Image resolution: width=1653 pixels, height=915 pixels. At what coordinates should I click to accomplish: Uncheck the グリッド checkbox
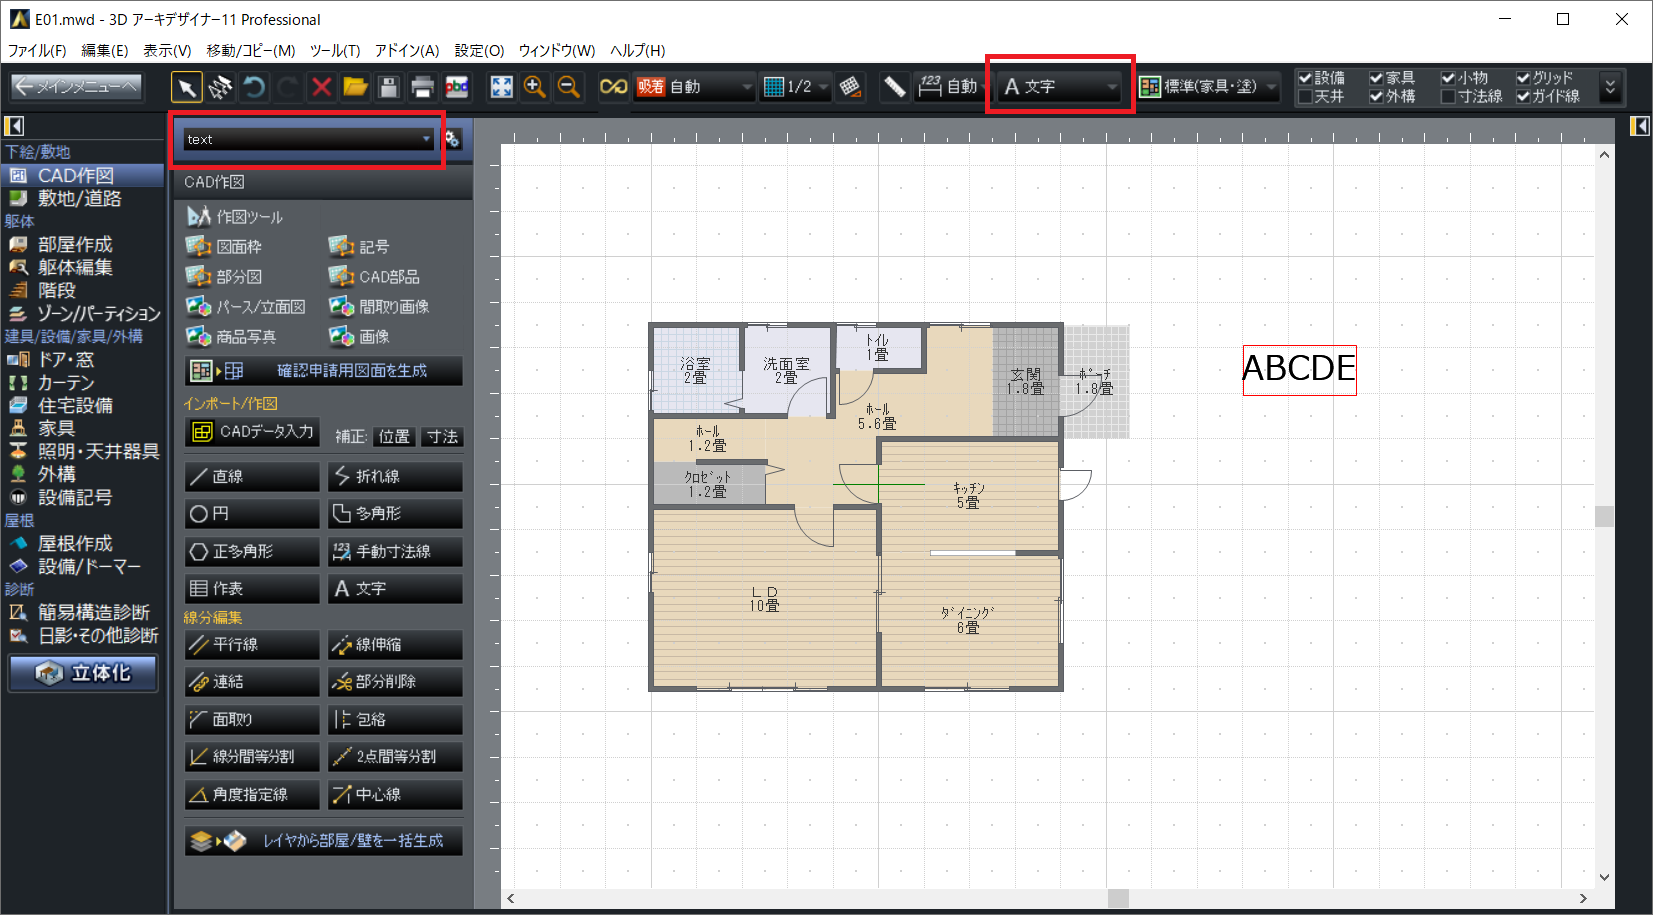(x=1523, y=78)
